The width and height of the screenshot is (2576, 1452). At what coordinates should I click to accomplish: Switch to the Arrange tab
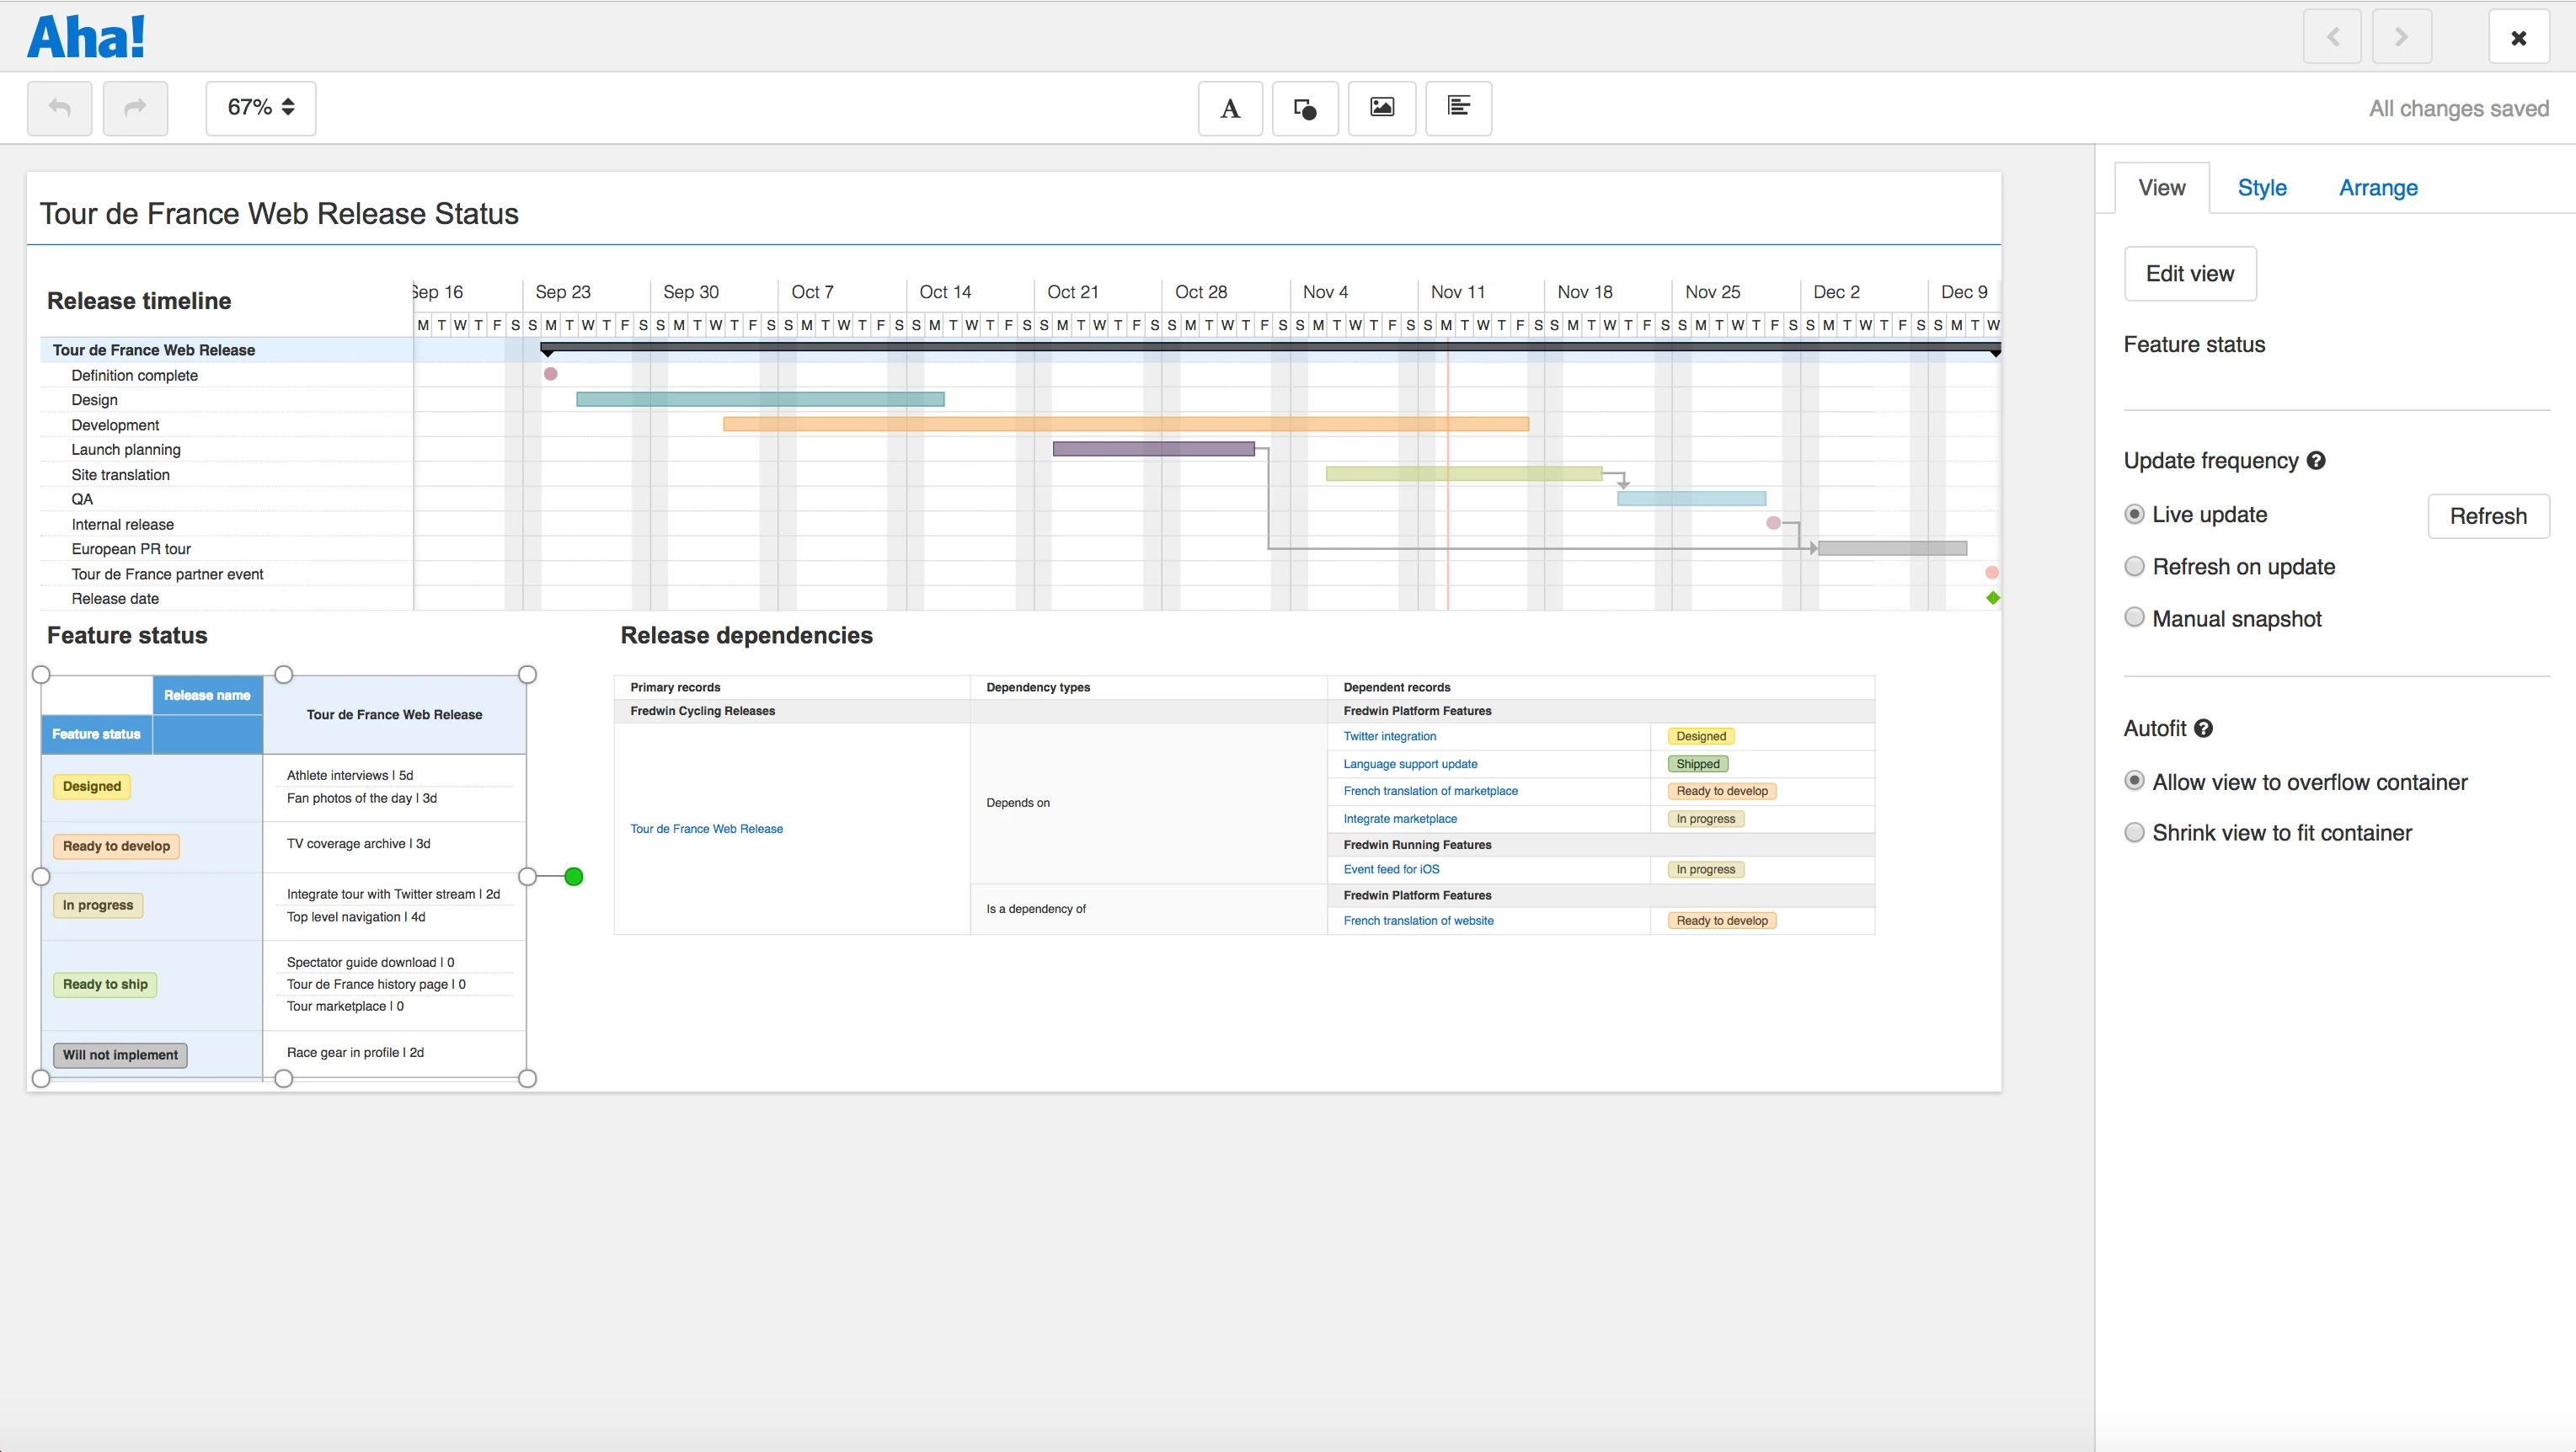2378,188
